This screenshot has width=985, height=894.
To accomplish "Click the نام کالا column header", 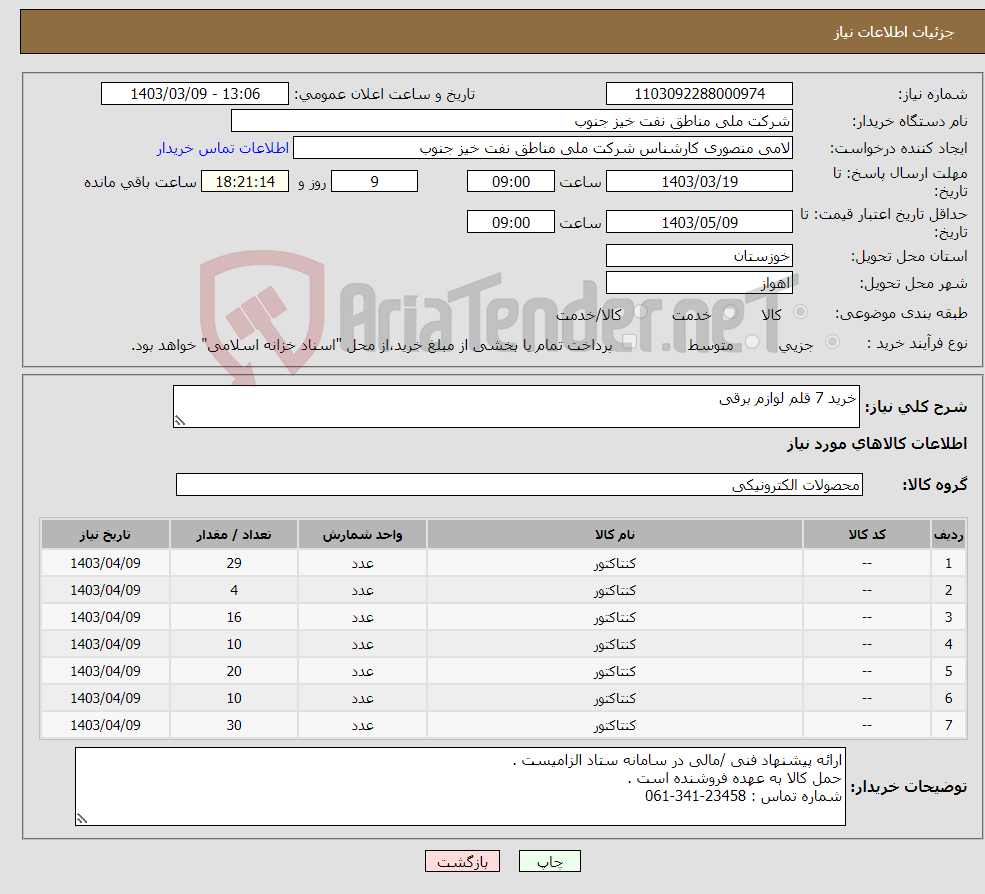I will pyautogui.click(x=615, y=535).
